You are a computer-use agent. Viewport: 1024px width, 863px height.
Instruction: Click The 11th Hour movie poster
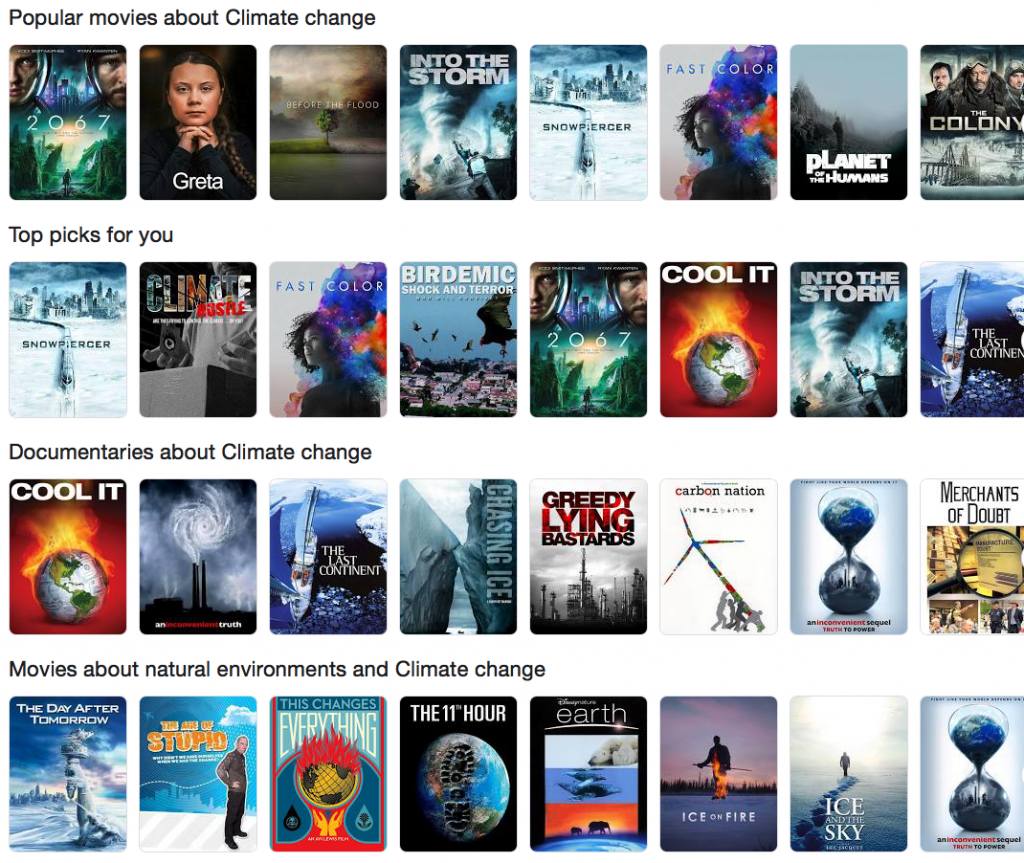tap(458, 773)
